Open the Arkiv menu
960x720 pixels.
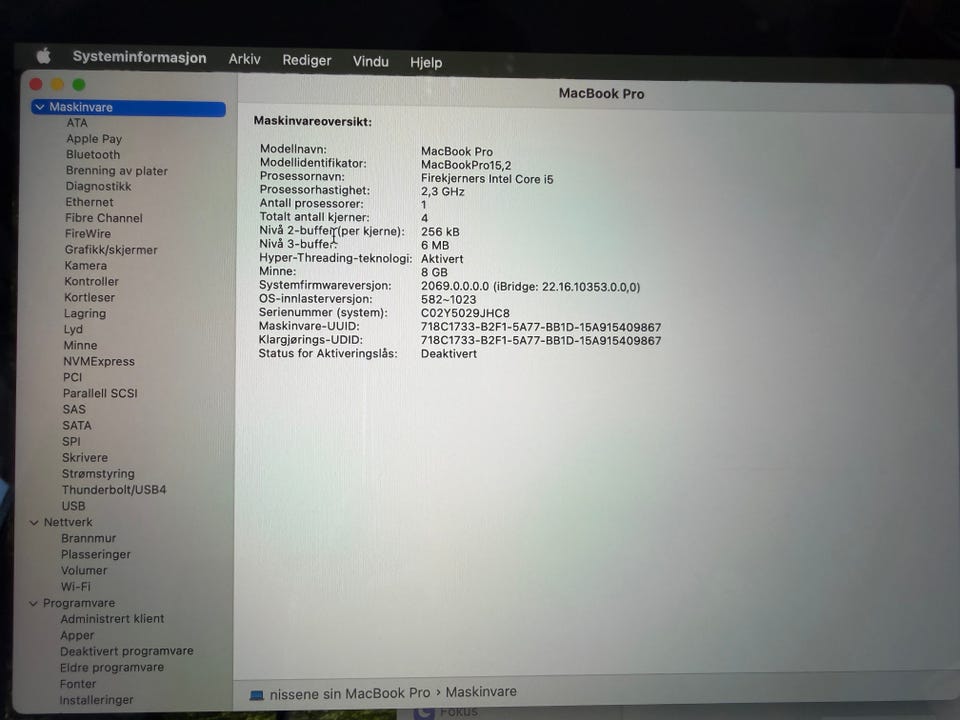[x=244, y=59]
